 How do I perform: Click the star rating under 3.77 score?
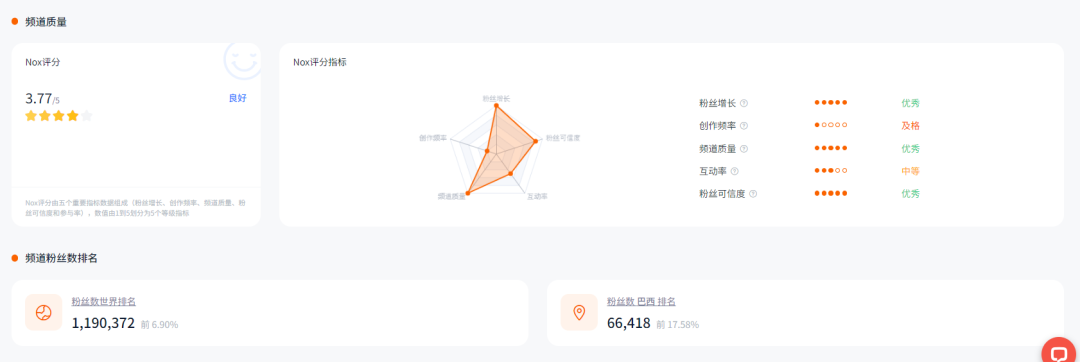point(59,116)
